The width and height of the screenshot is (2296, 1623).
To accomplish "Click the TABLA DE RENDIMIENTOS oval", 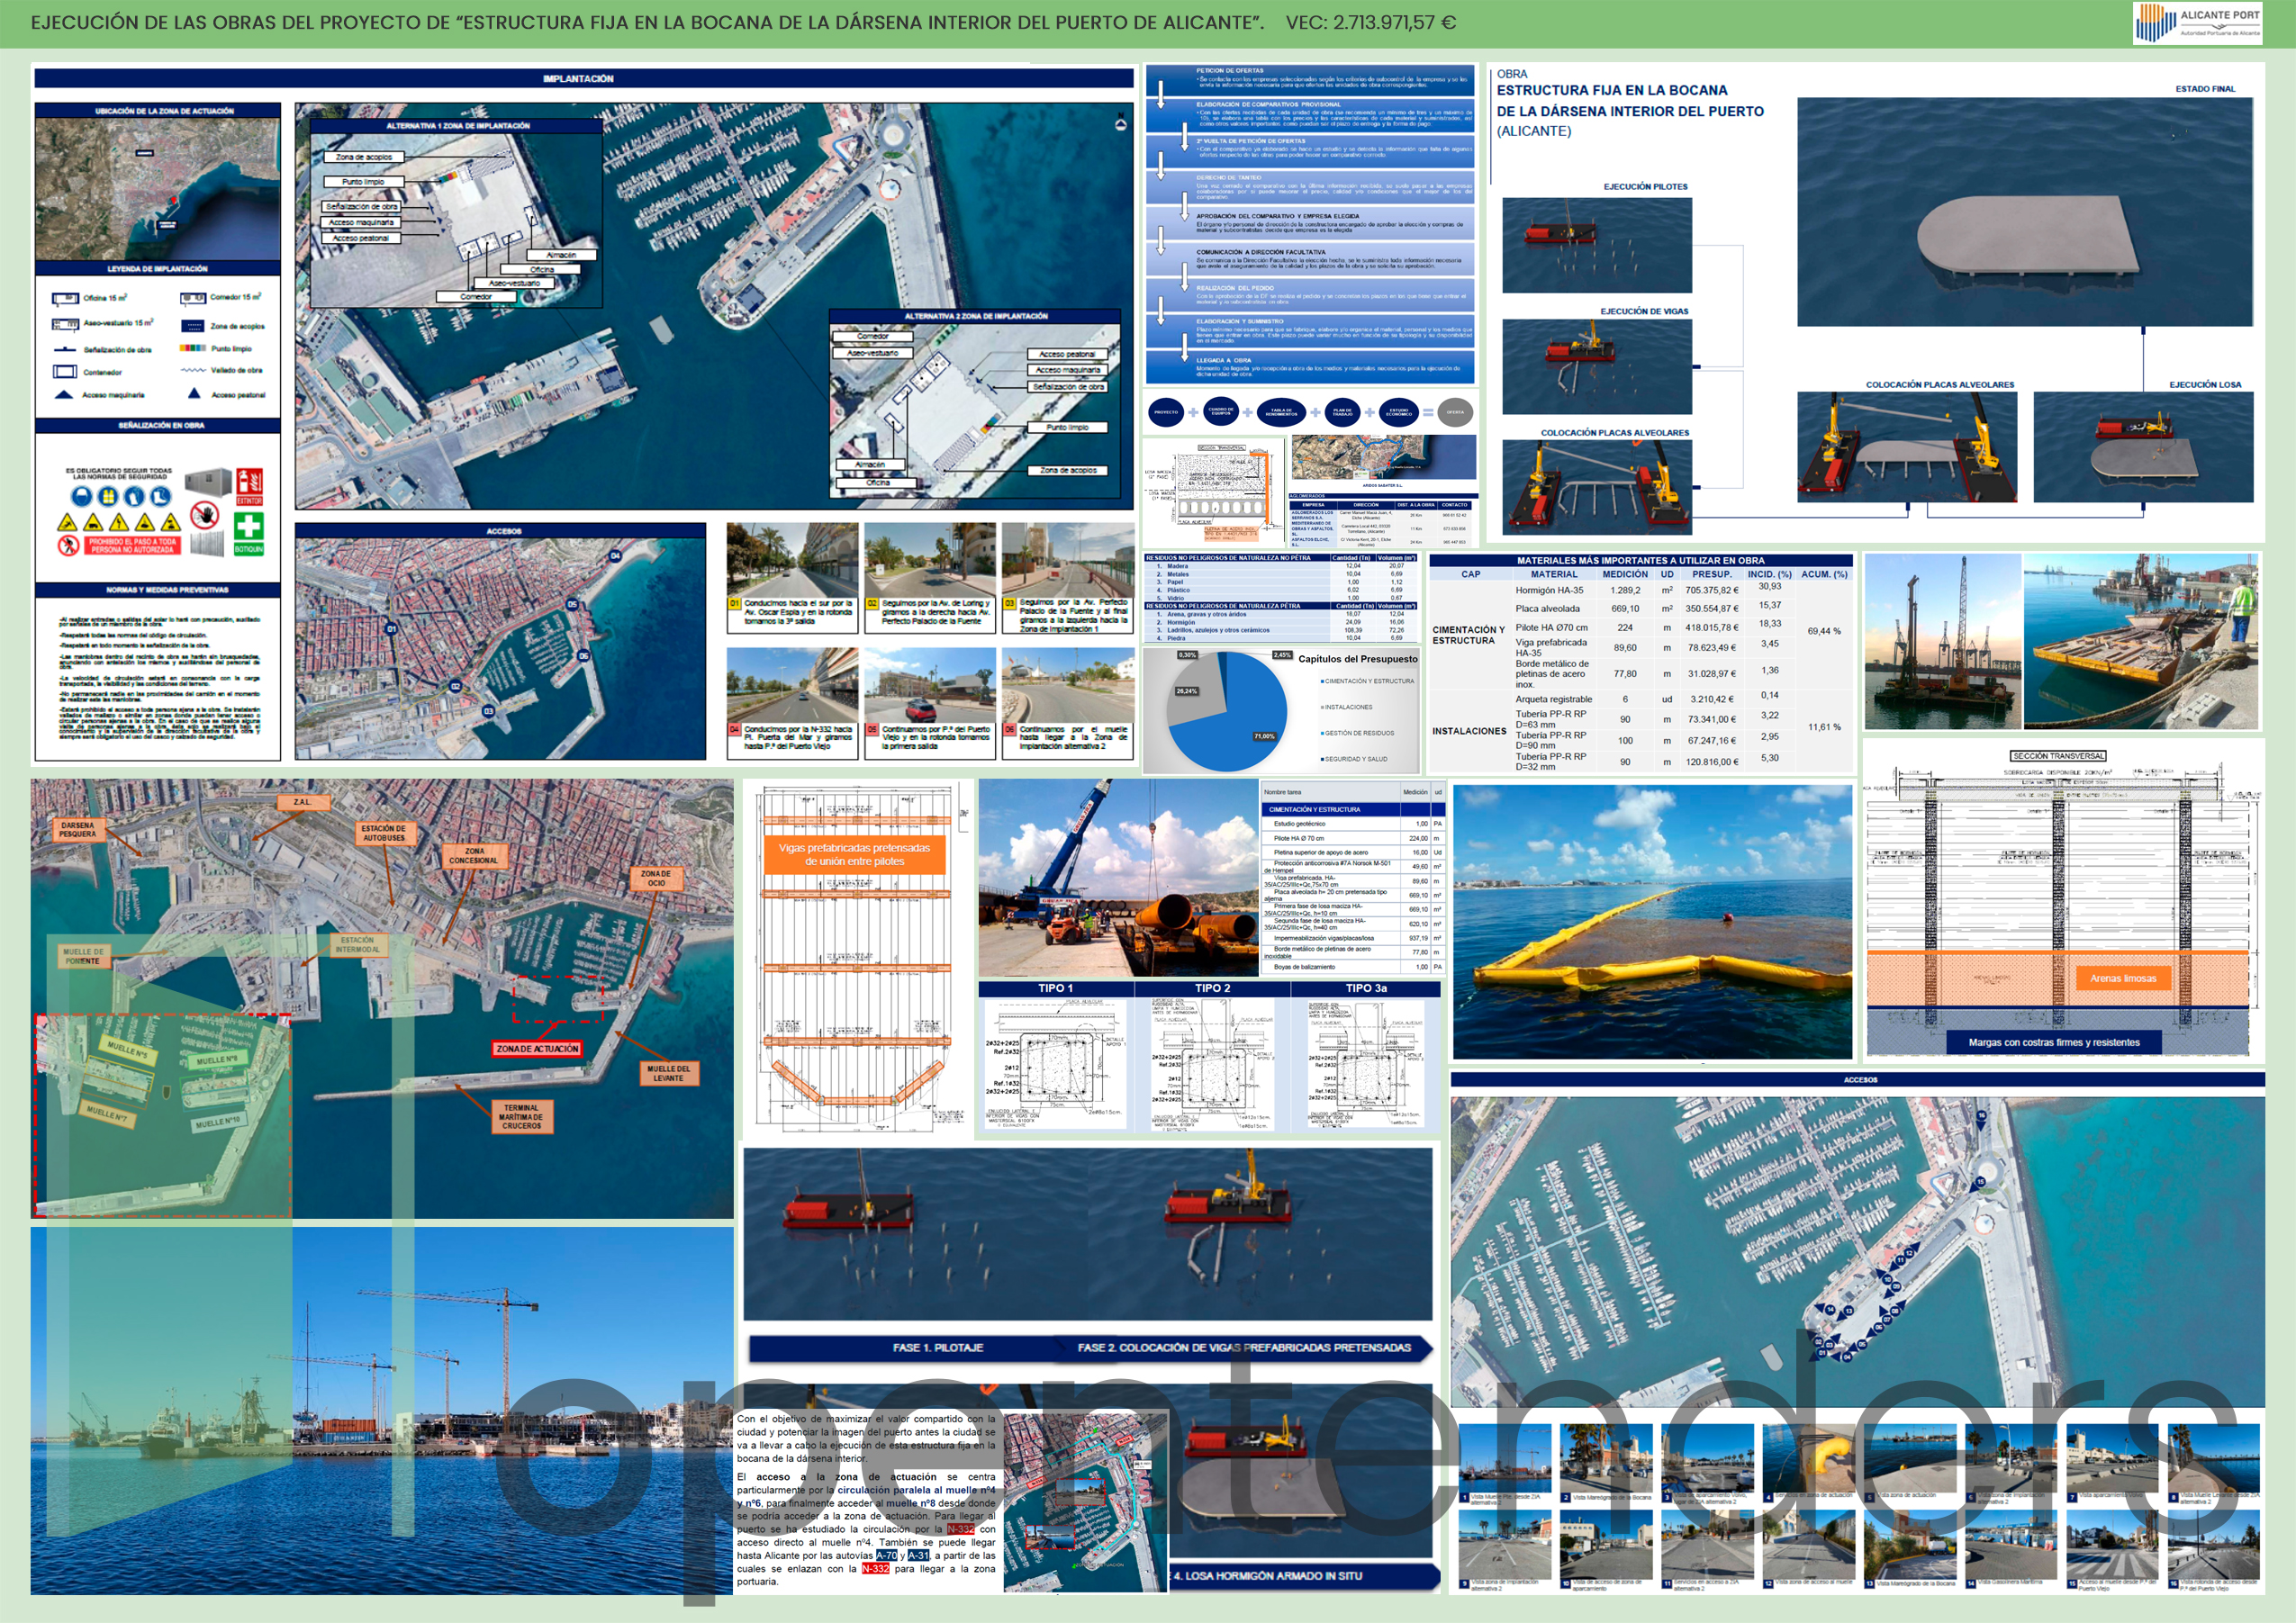I will pyautogui.click(x=1281, y=412).
